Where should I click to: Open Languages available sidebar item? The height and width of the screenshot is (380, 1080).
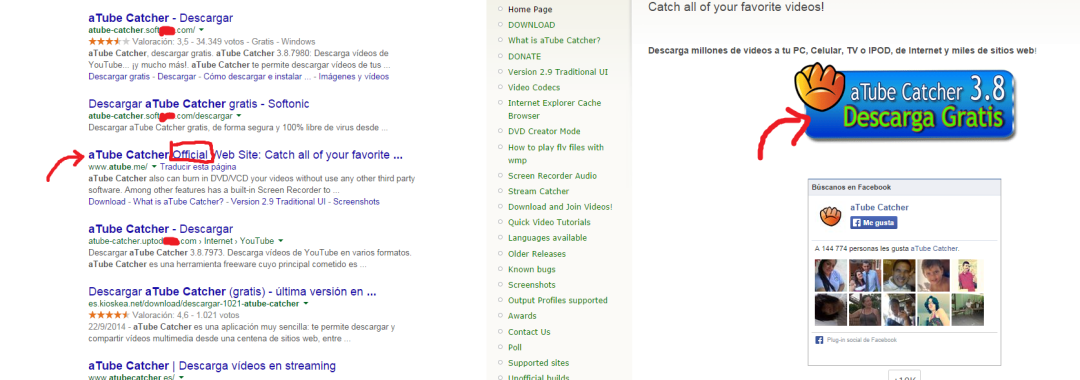[x=548, y=238]
